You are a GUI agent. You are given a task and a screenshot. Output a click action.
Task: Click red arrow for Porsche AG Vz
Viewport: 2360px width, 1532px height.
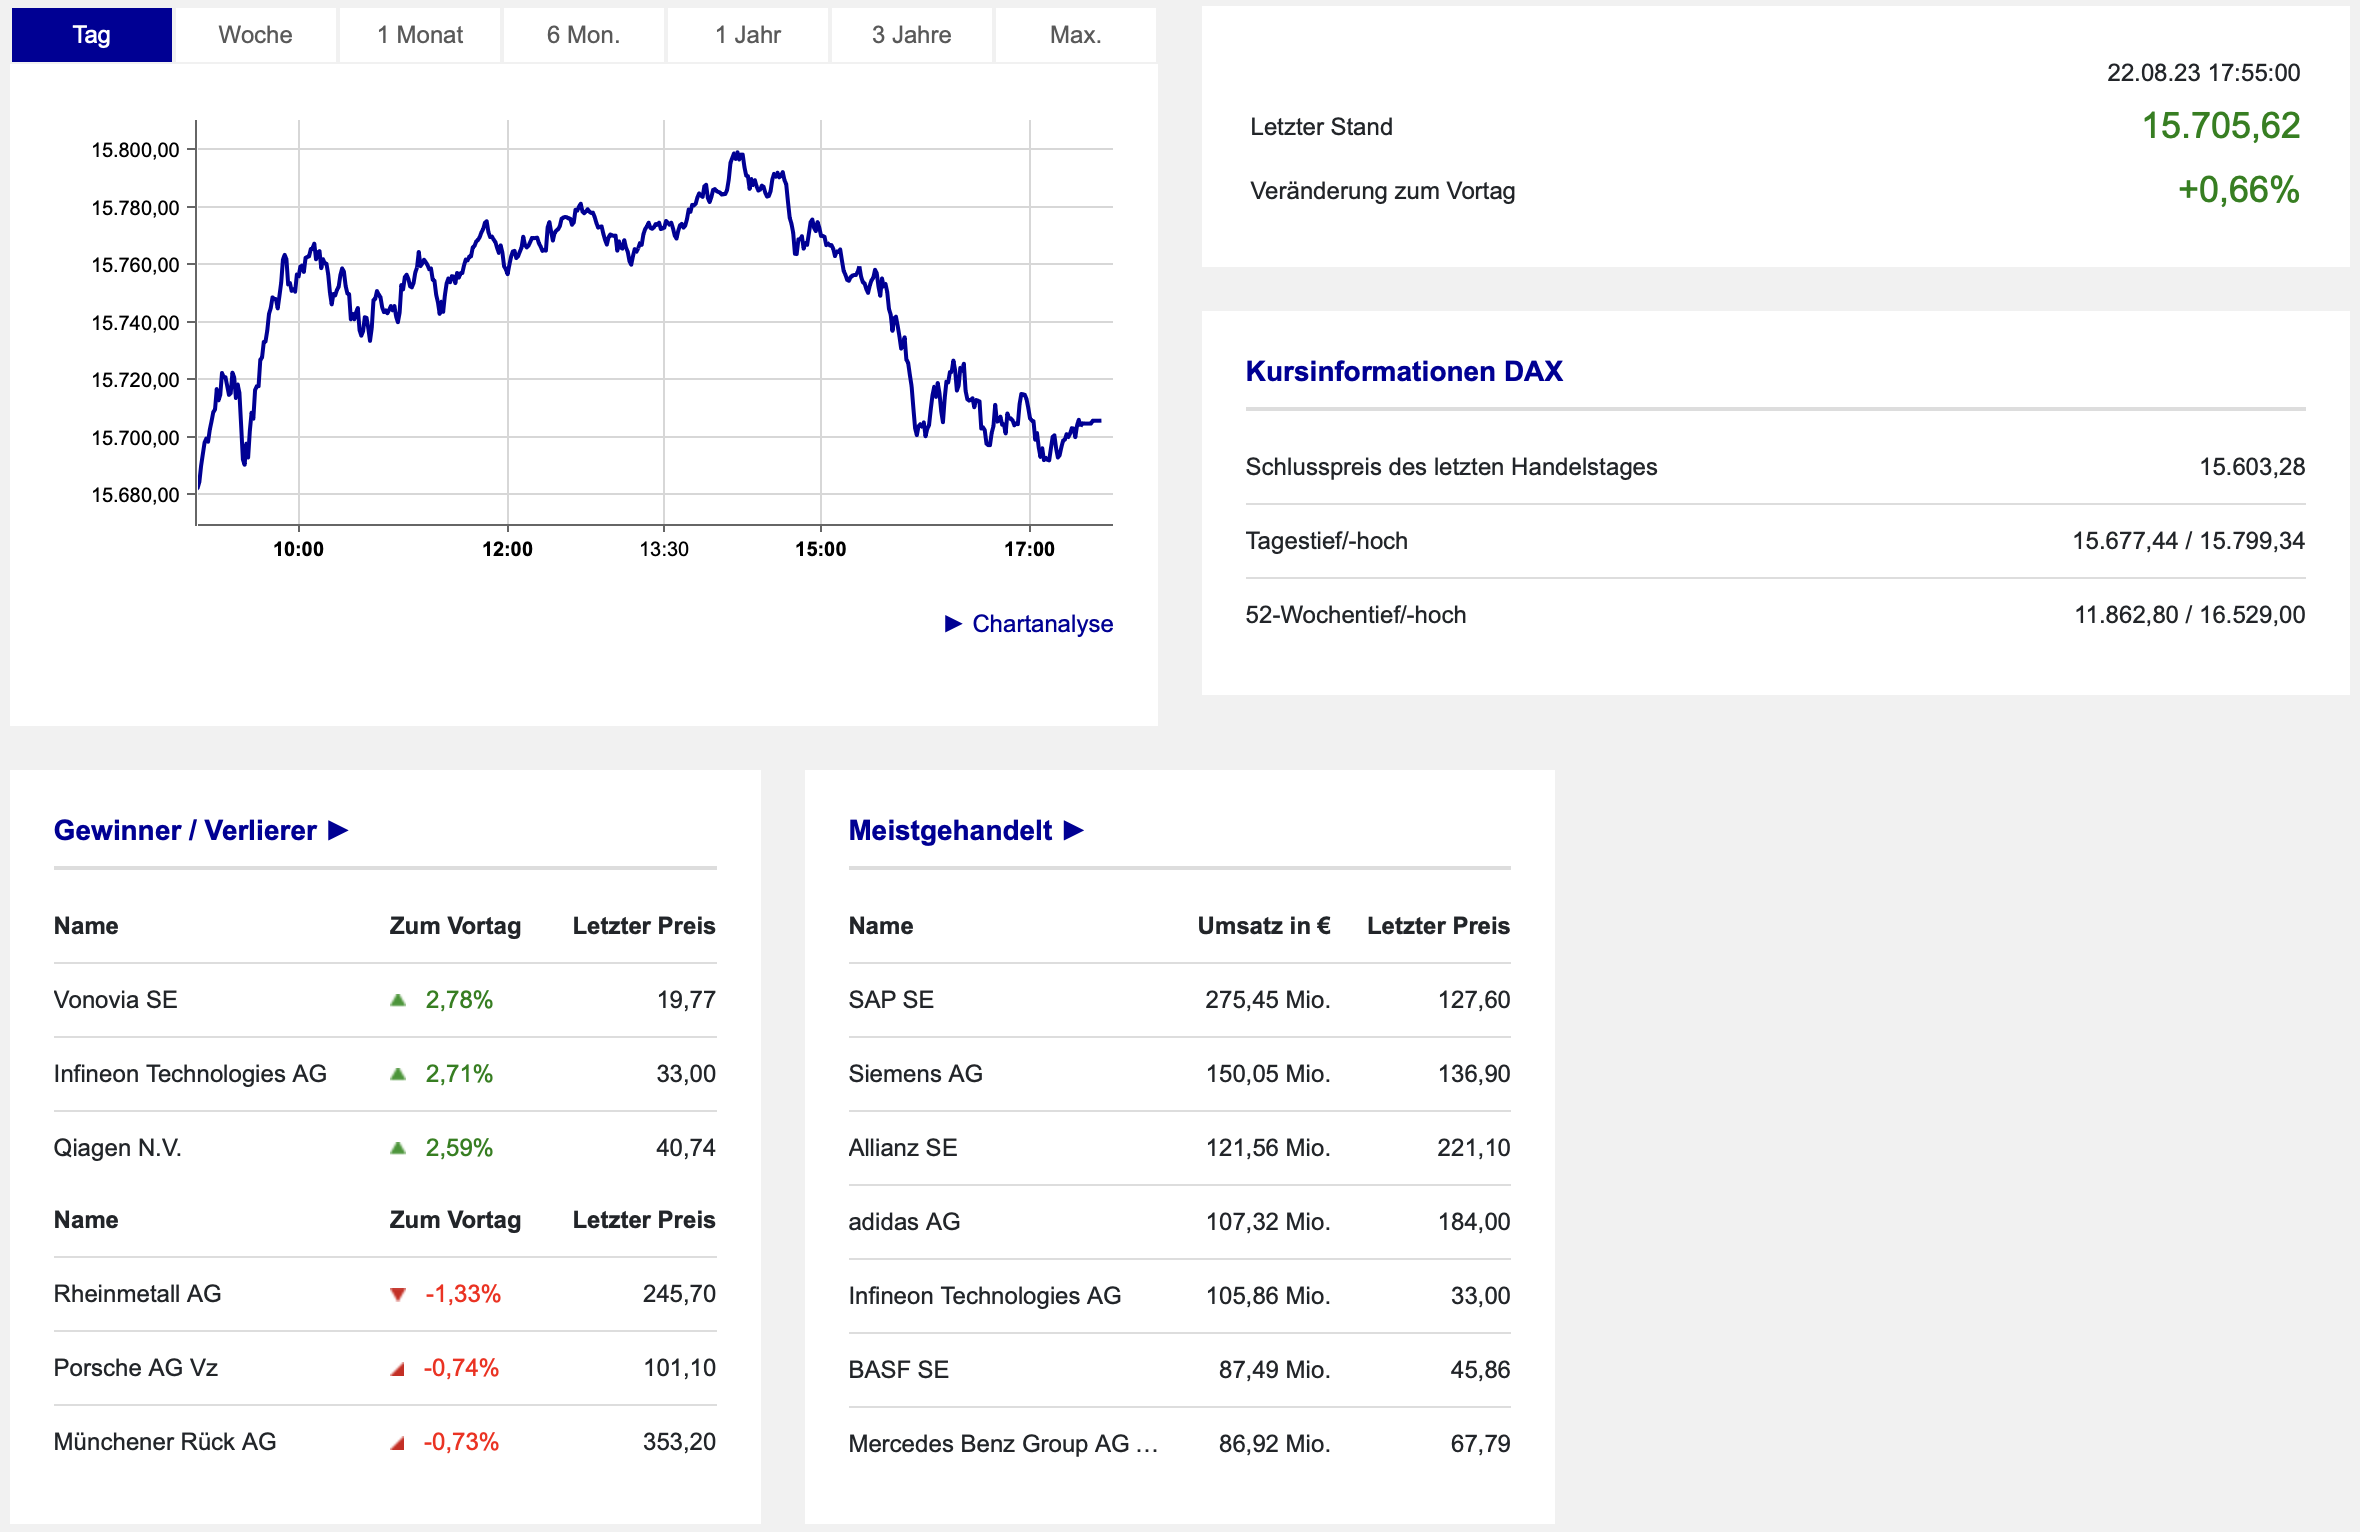pos(398,1369)
